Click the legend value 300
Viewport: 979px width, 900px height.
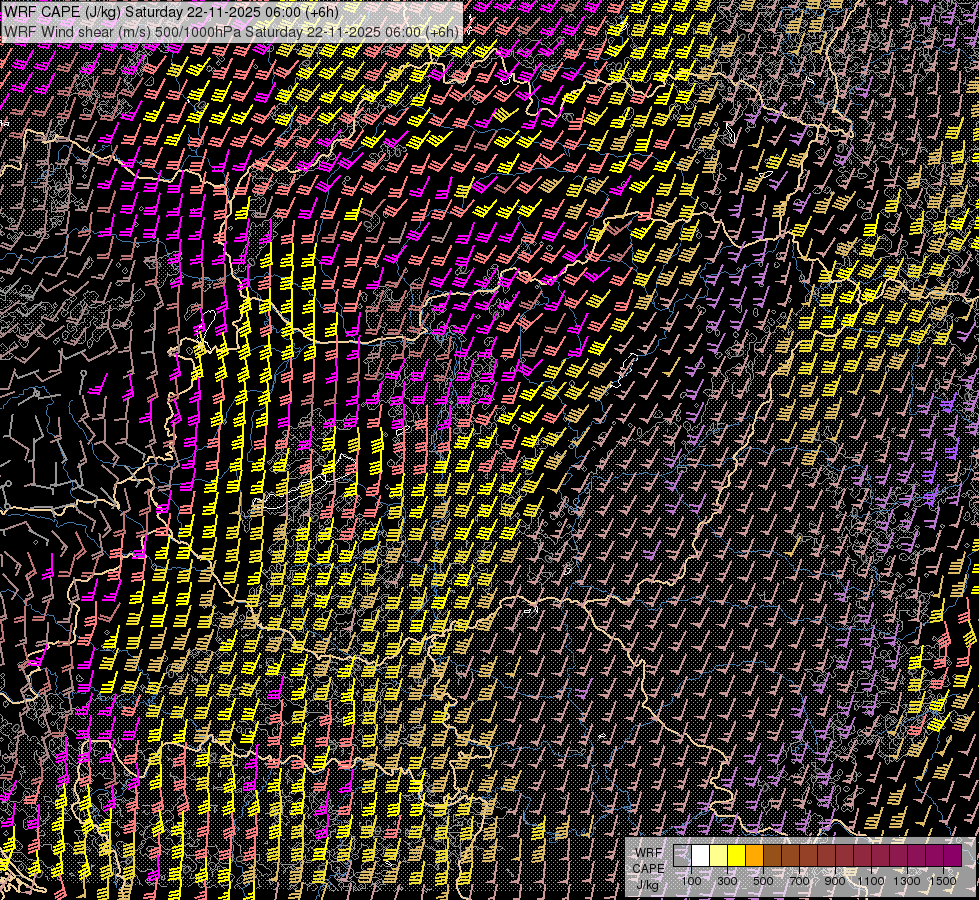click(727, 881)
